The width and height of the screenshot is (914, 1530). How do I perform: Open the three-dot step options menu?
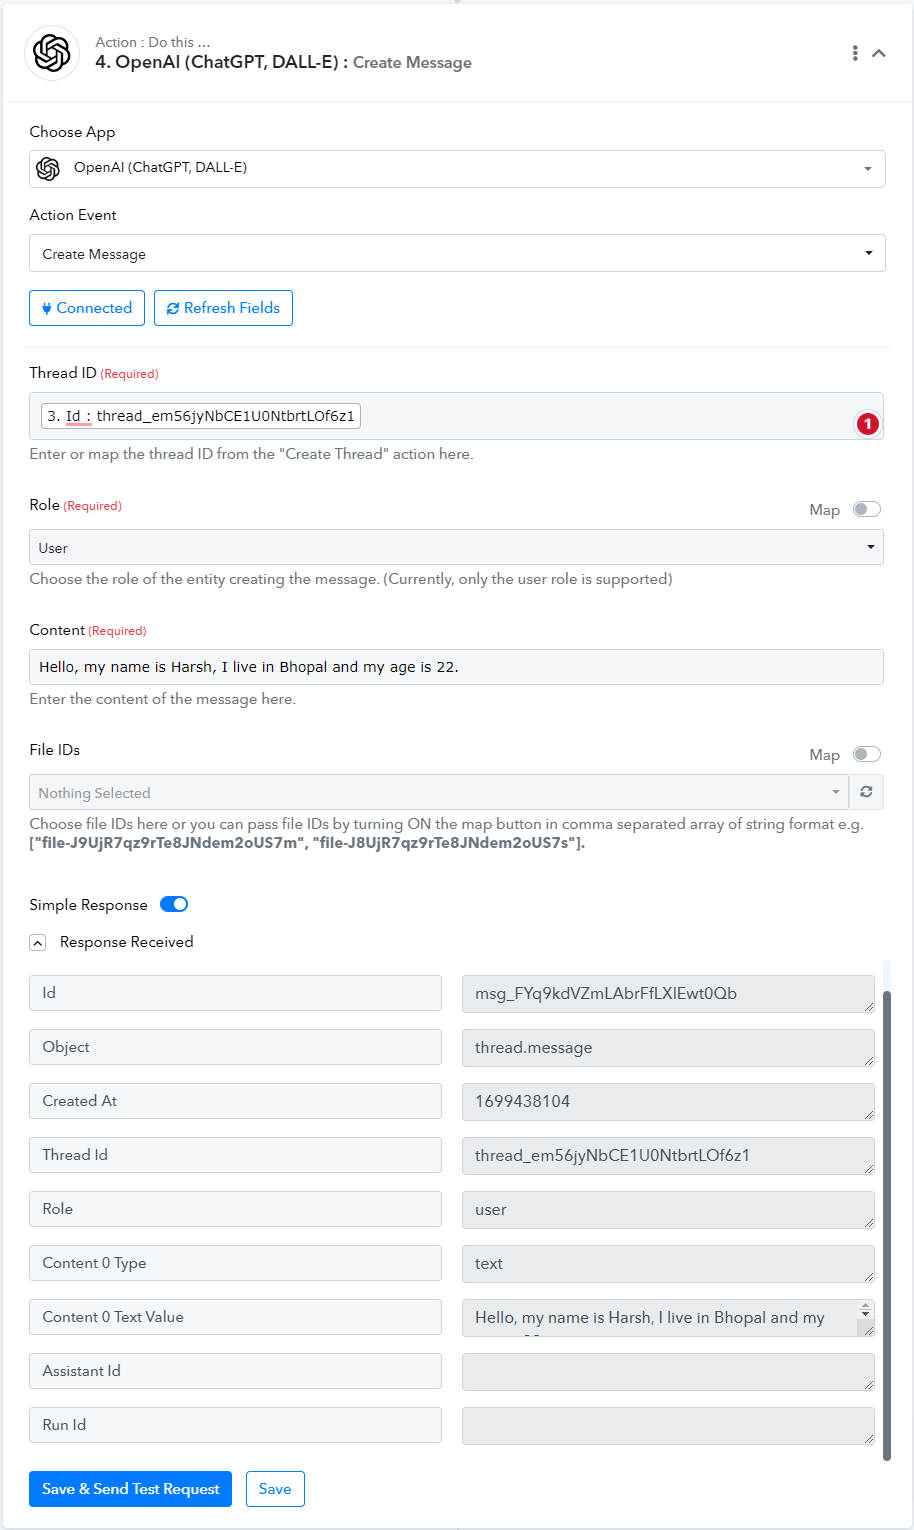coord(855,53)
